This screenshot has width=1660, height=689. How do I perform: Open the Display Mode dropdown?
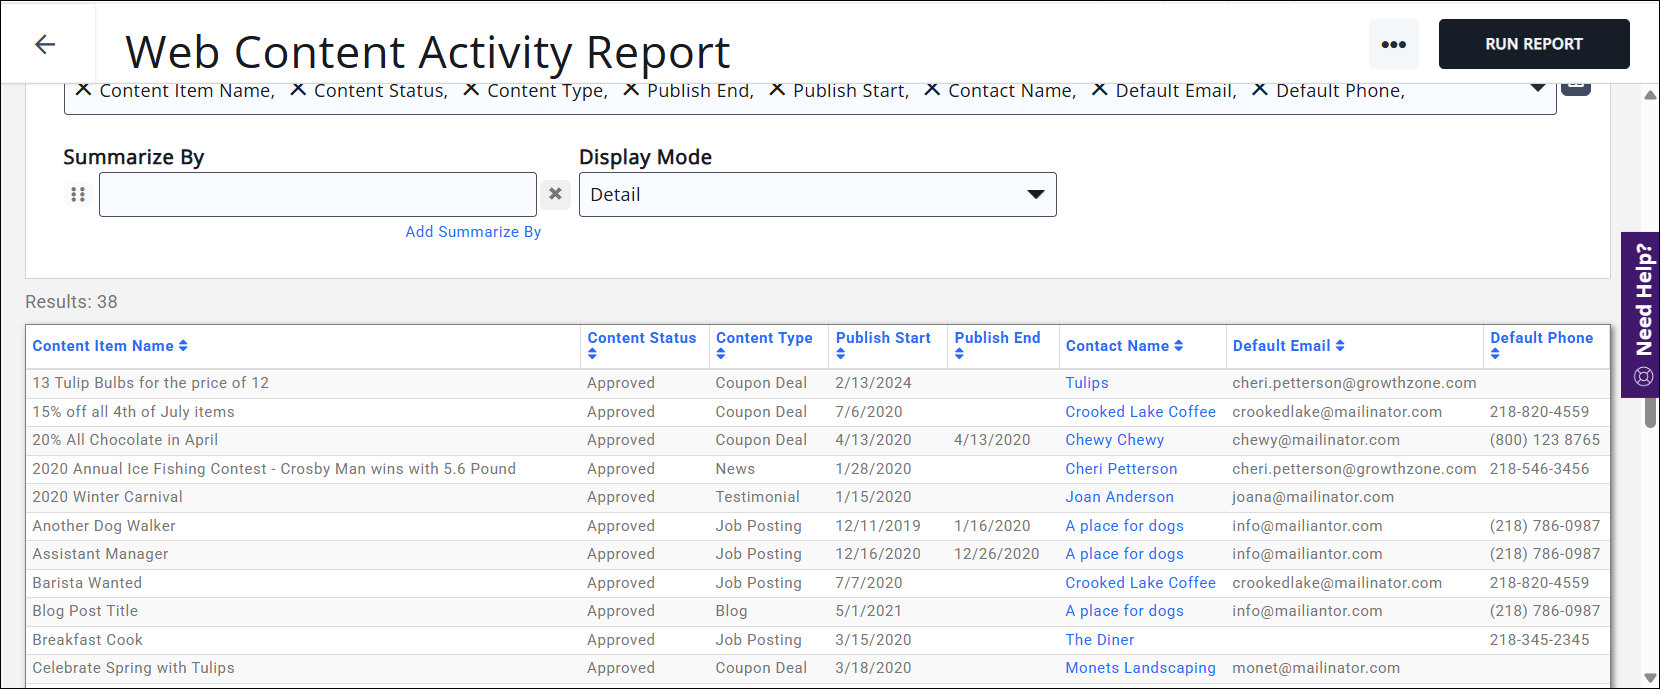816,194
